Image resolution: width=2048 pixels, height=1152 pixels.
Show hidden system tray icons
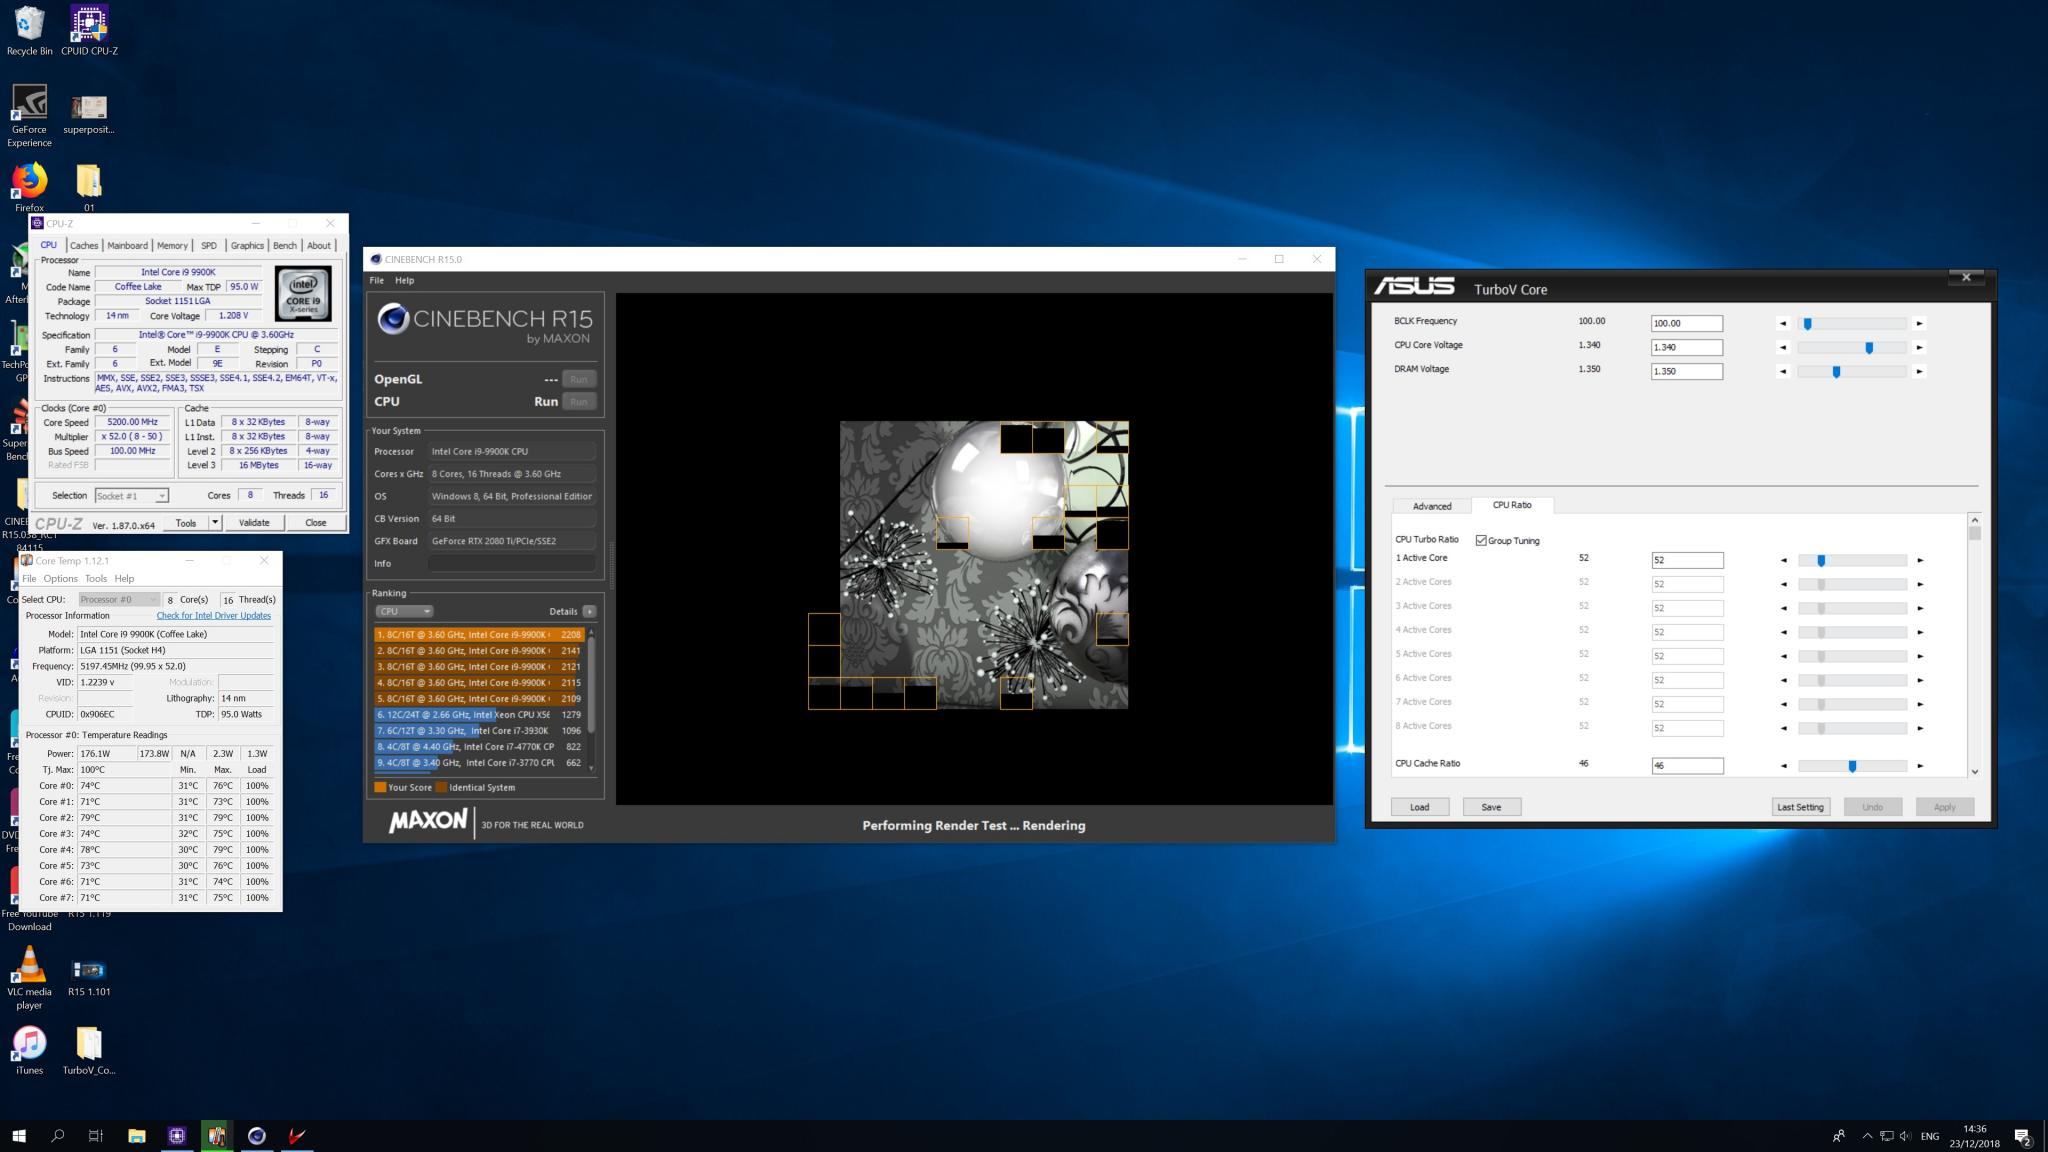pyautogui.click(x=1867, y=1136)
